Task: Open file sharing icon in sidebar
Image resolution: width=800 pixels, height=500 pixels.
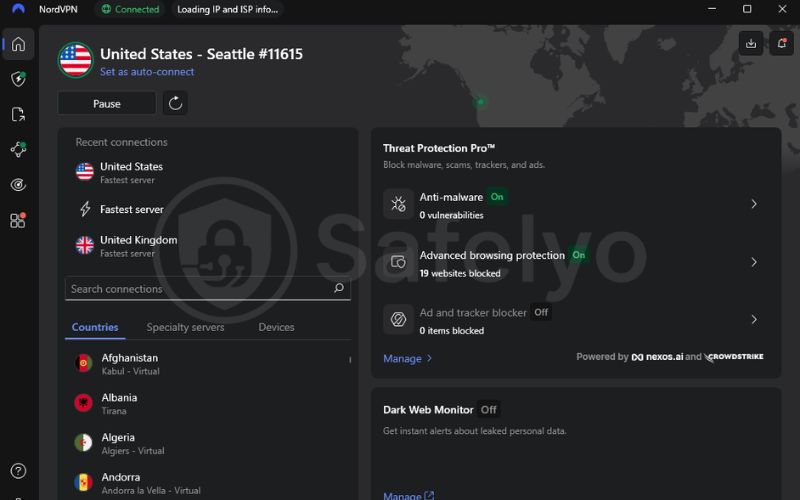Action: (18, 114)
